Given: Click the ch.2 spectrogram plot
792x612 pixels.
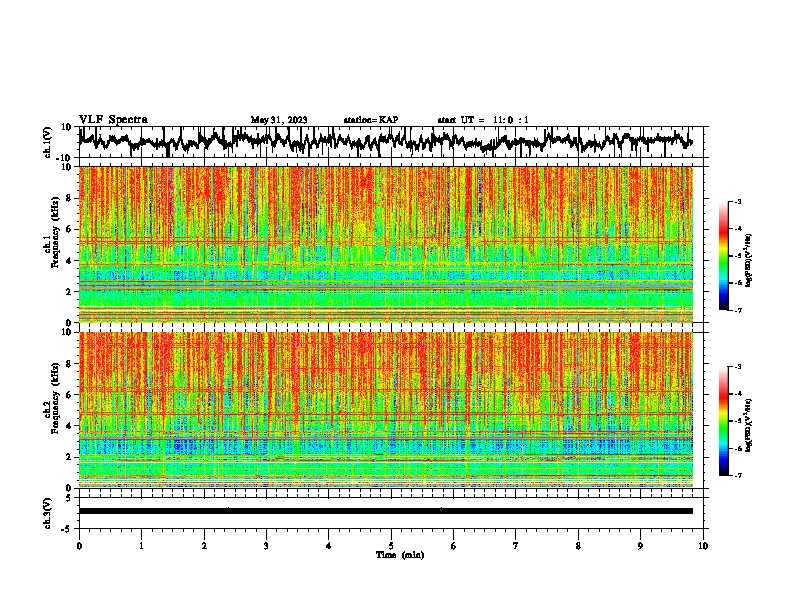Looking at the screenshot, I should [386, 410].
